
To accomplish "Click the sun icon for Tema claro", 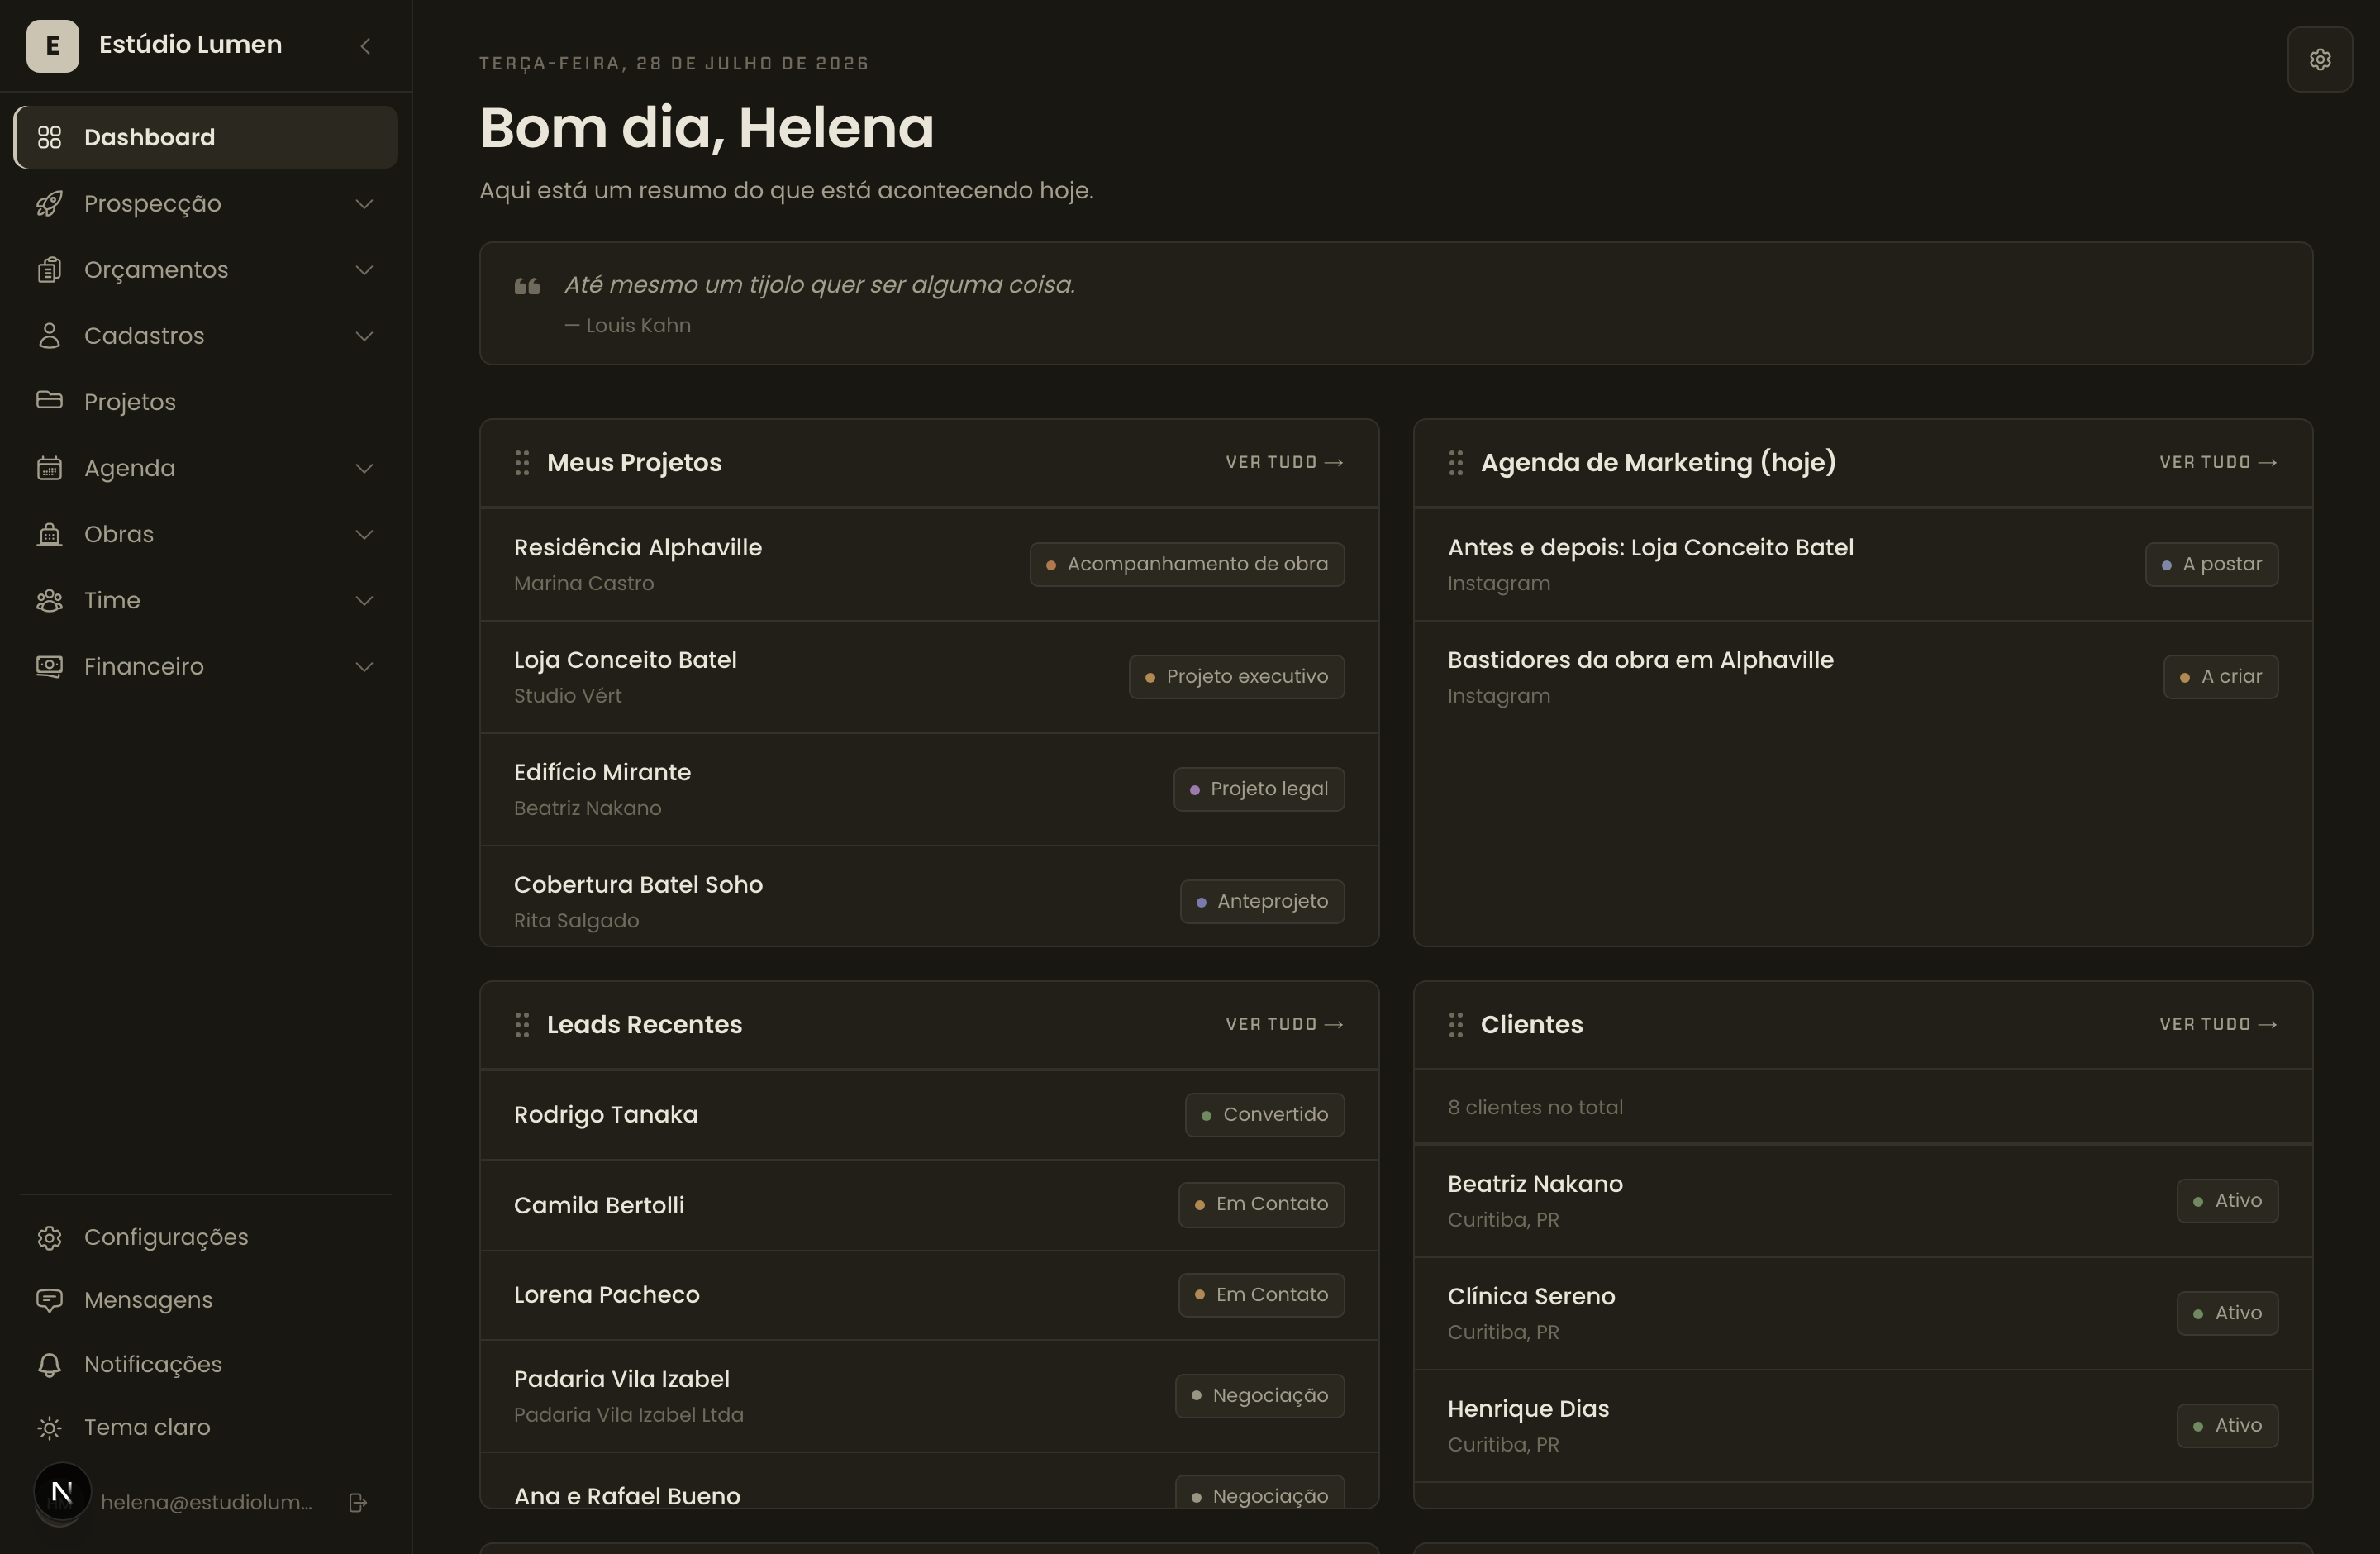I will coord(49,1428).
